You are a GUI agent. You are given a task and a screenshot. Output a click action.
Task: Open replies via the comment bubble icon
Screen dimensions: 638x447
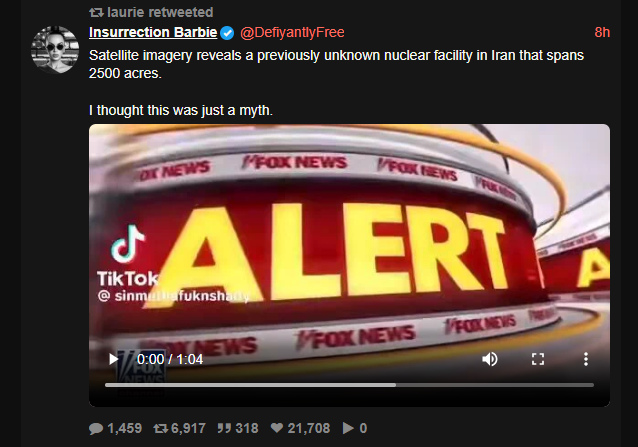point(96,428)
